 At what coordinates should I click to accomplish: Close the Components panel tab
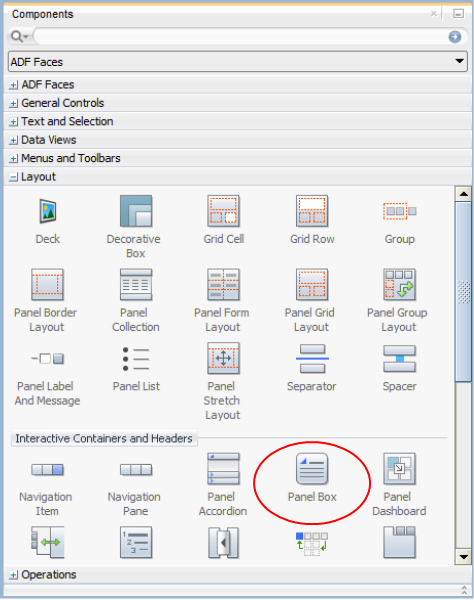point(433,14)
